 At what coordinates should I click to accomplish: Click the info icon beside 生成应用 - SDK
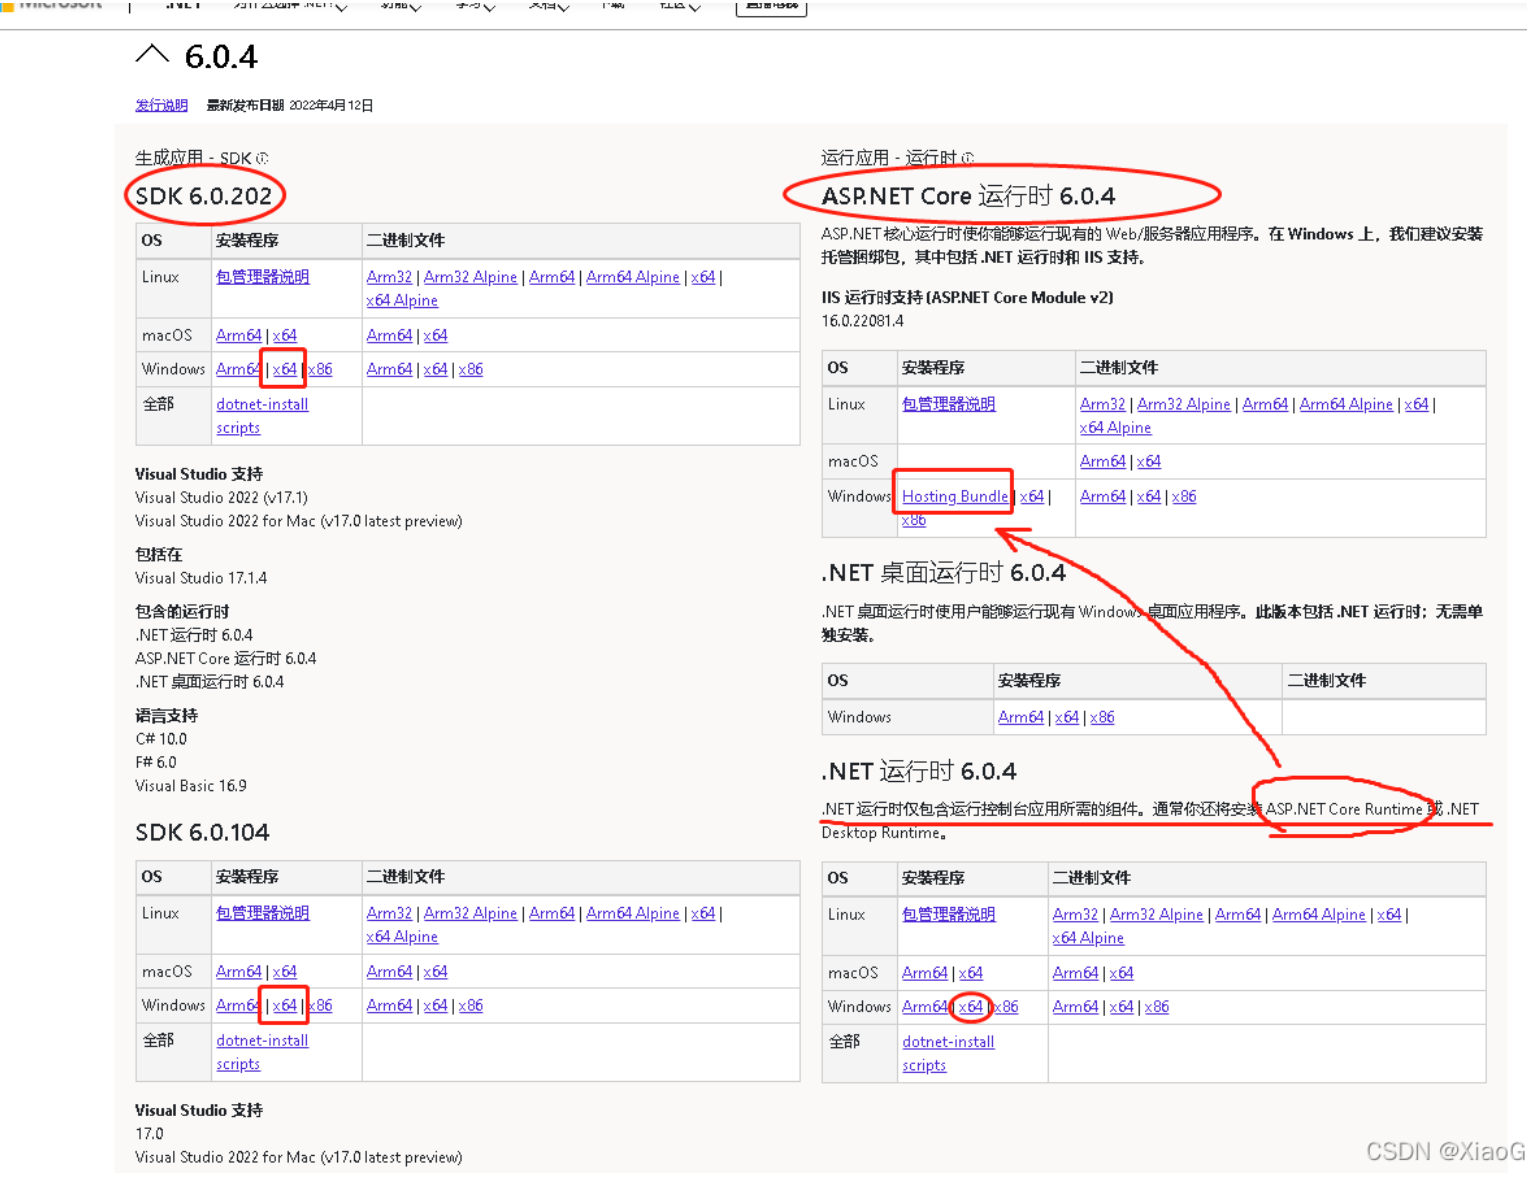point(262,158)
